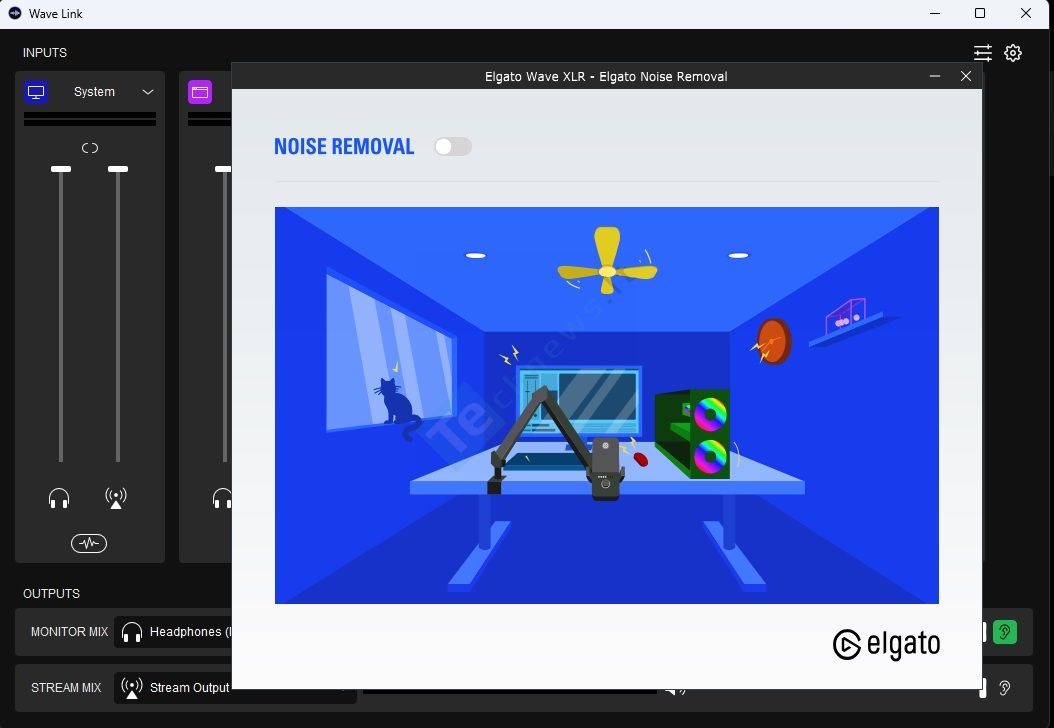Screen dimensions: 1054x728
Task: Click the Wave Link app icon in title bar
Action: (15, 13)
